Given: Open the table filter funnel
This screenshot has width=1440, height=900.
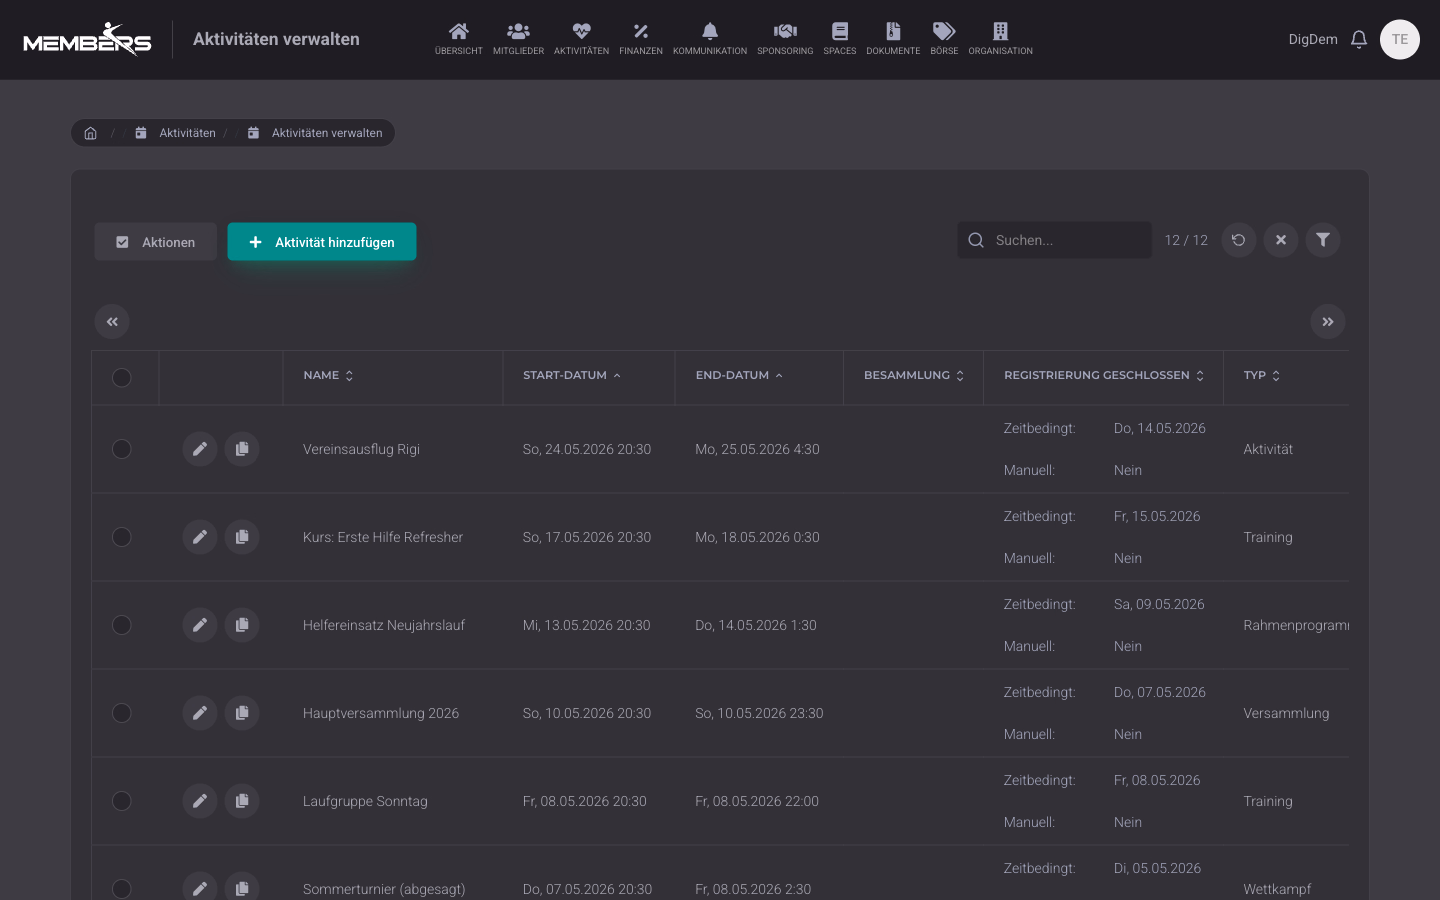Looking at the screenshot, I should [x=1323, y=240].
